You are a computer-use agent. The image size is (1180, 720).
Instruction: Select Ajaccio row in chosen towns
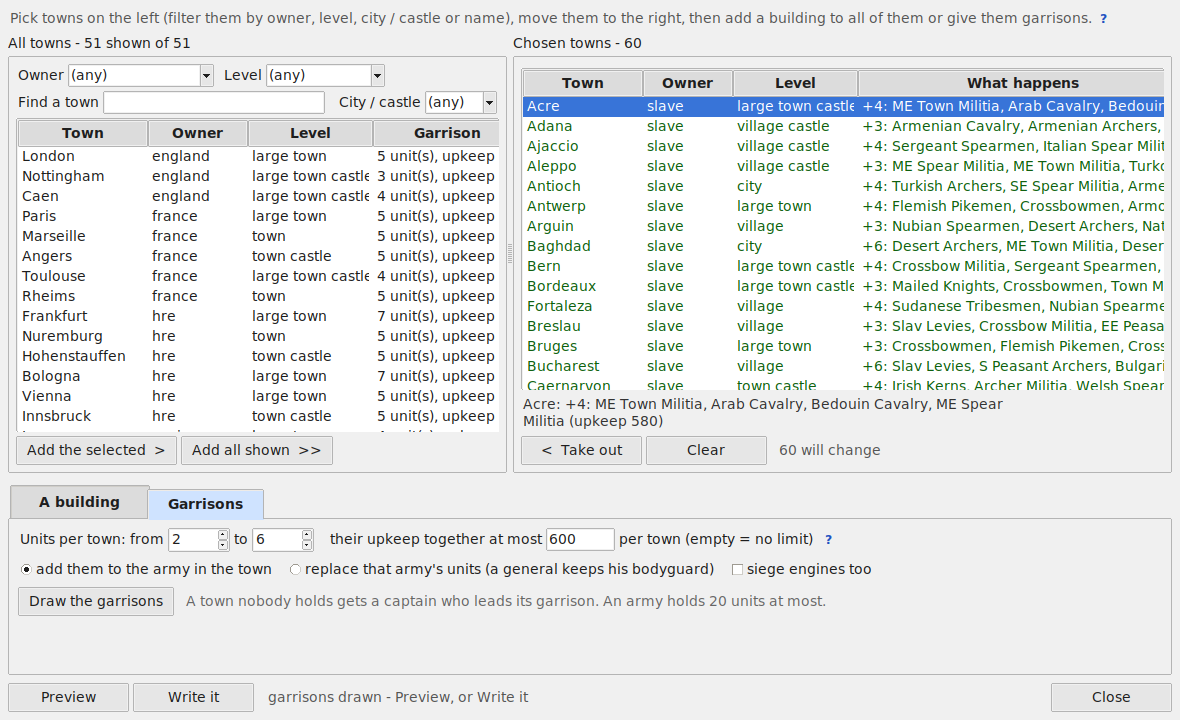tap(844, 147)
